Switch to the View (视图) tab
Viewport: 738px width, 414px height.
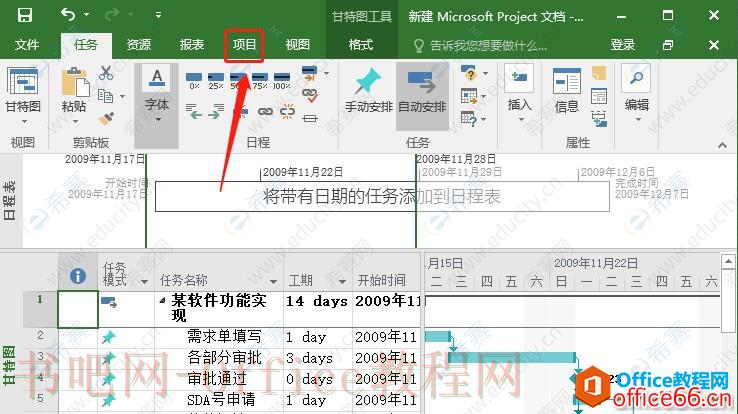297,45
